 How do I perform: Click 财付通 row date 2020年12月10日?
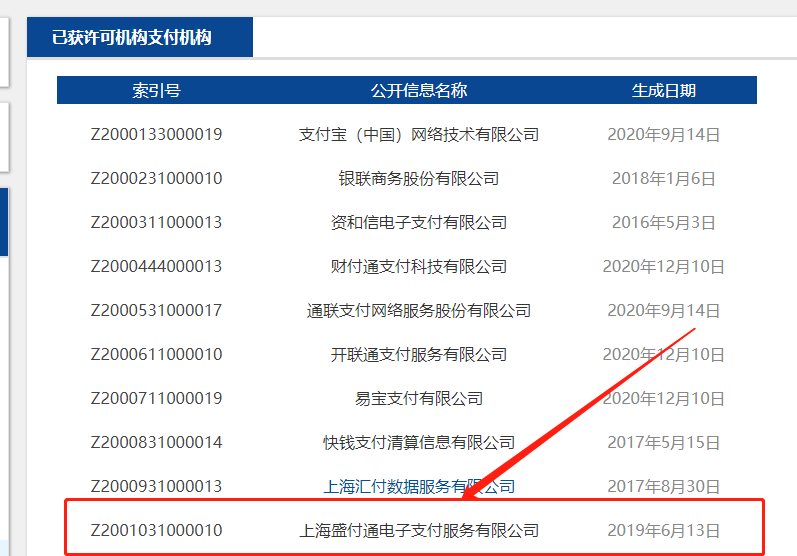(663, 266)
